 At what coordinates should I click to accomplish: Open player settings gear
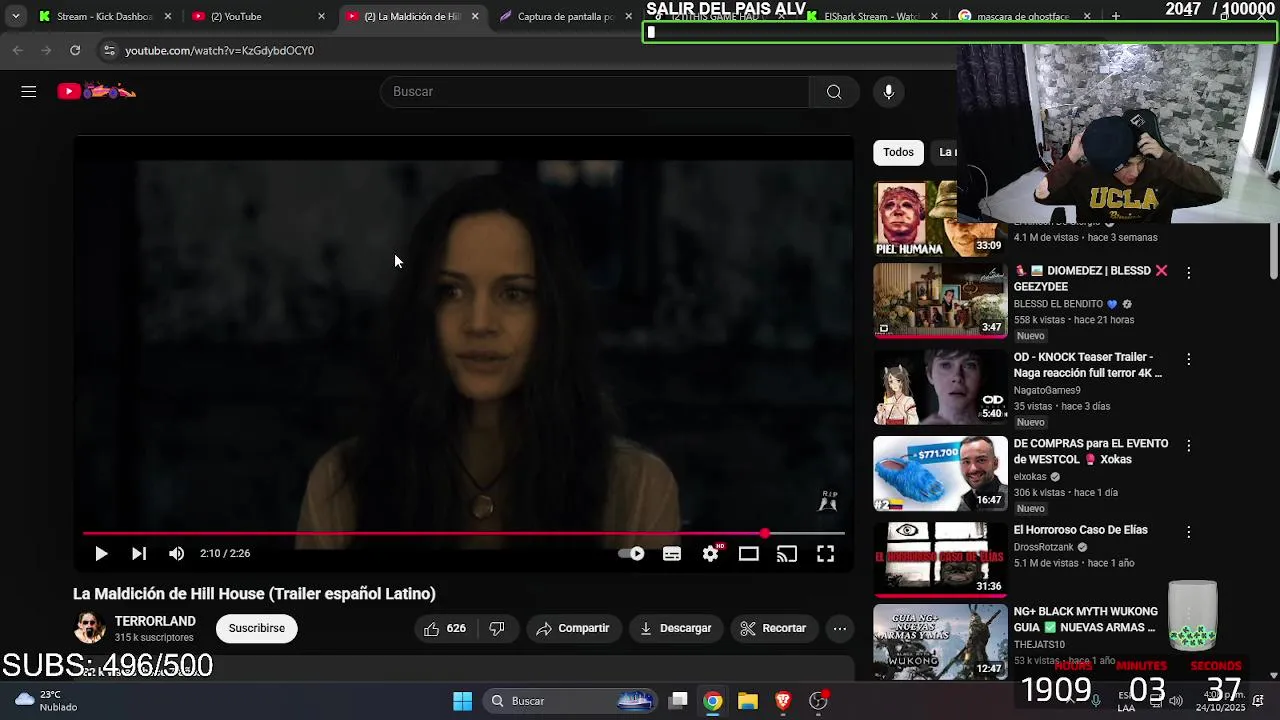(711, 553)
